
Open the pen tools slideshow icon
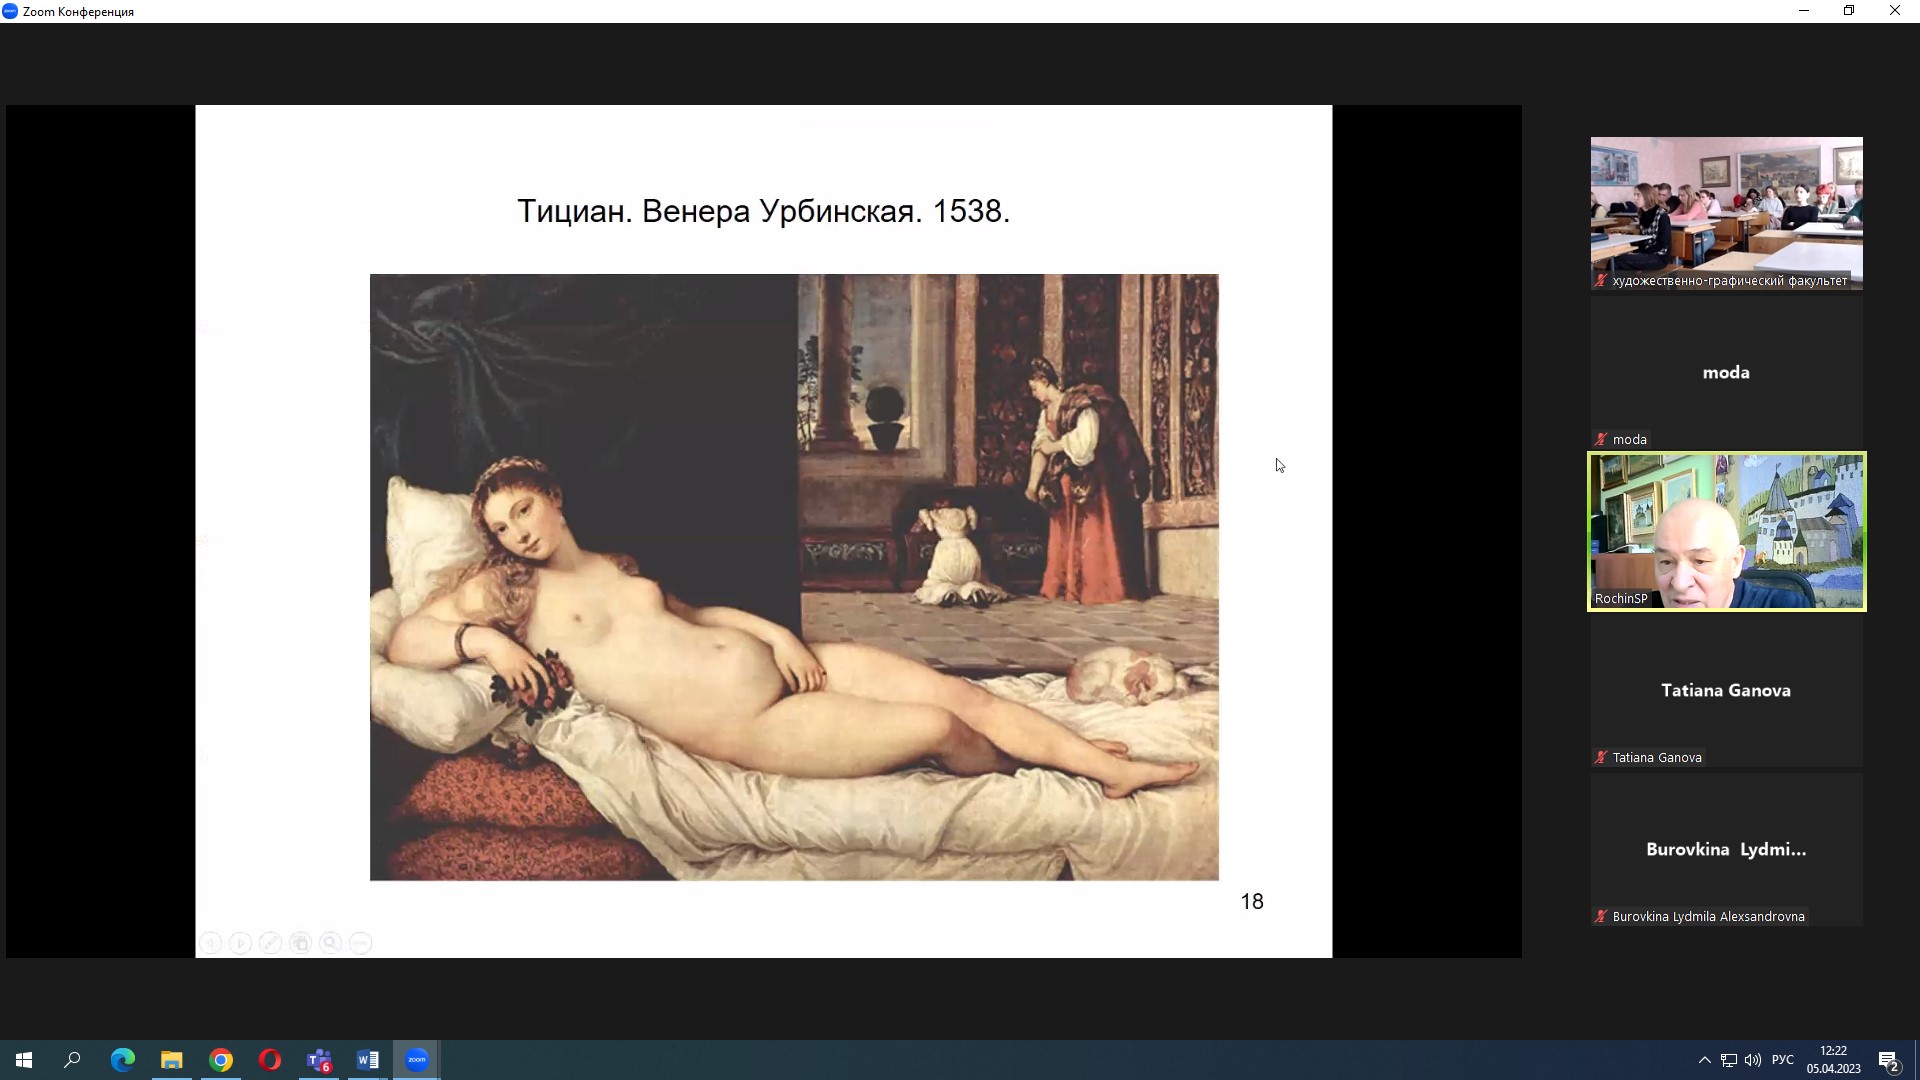tap(271, 943)
